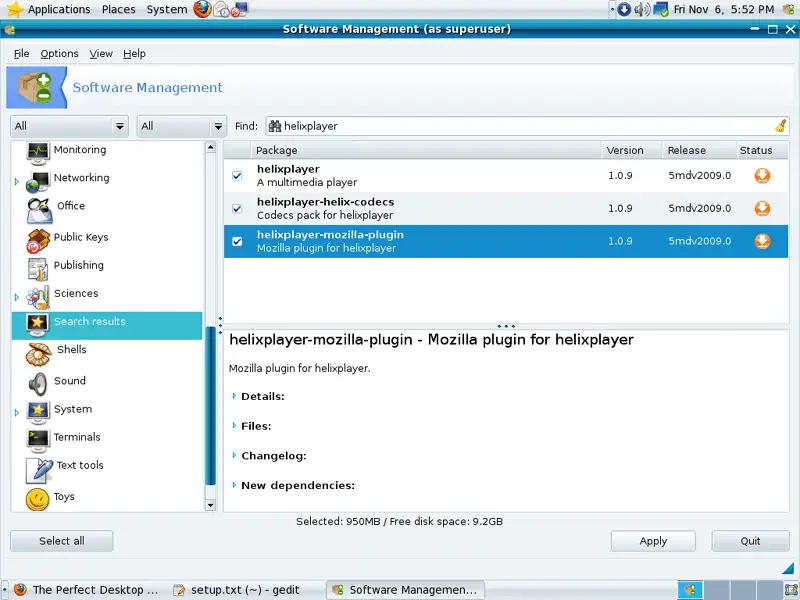Clear the search field with broom icon
The width and height of the screenshot is (800, 600).
coord(781,126)
